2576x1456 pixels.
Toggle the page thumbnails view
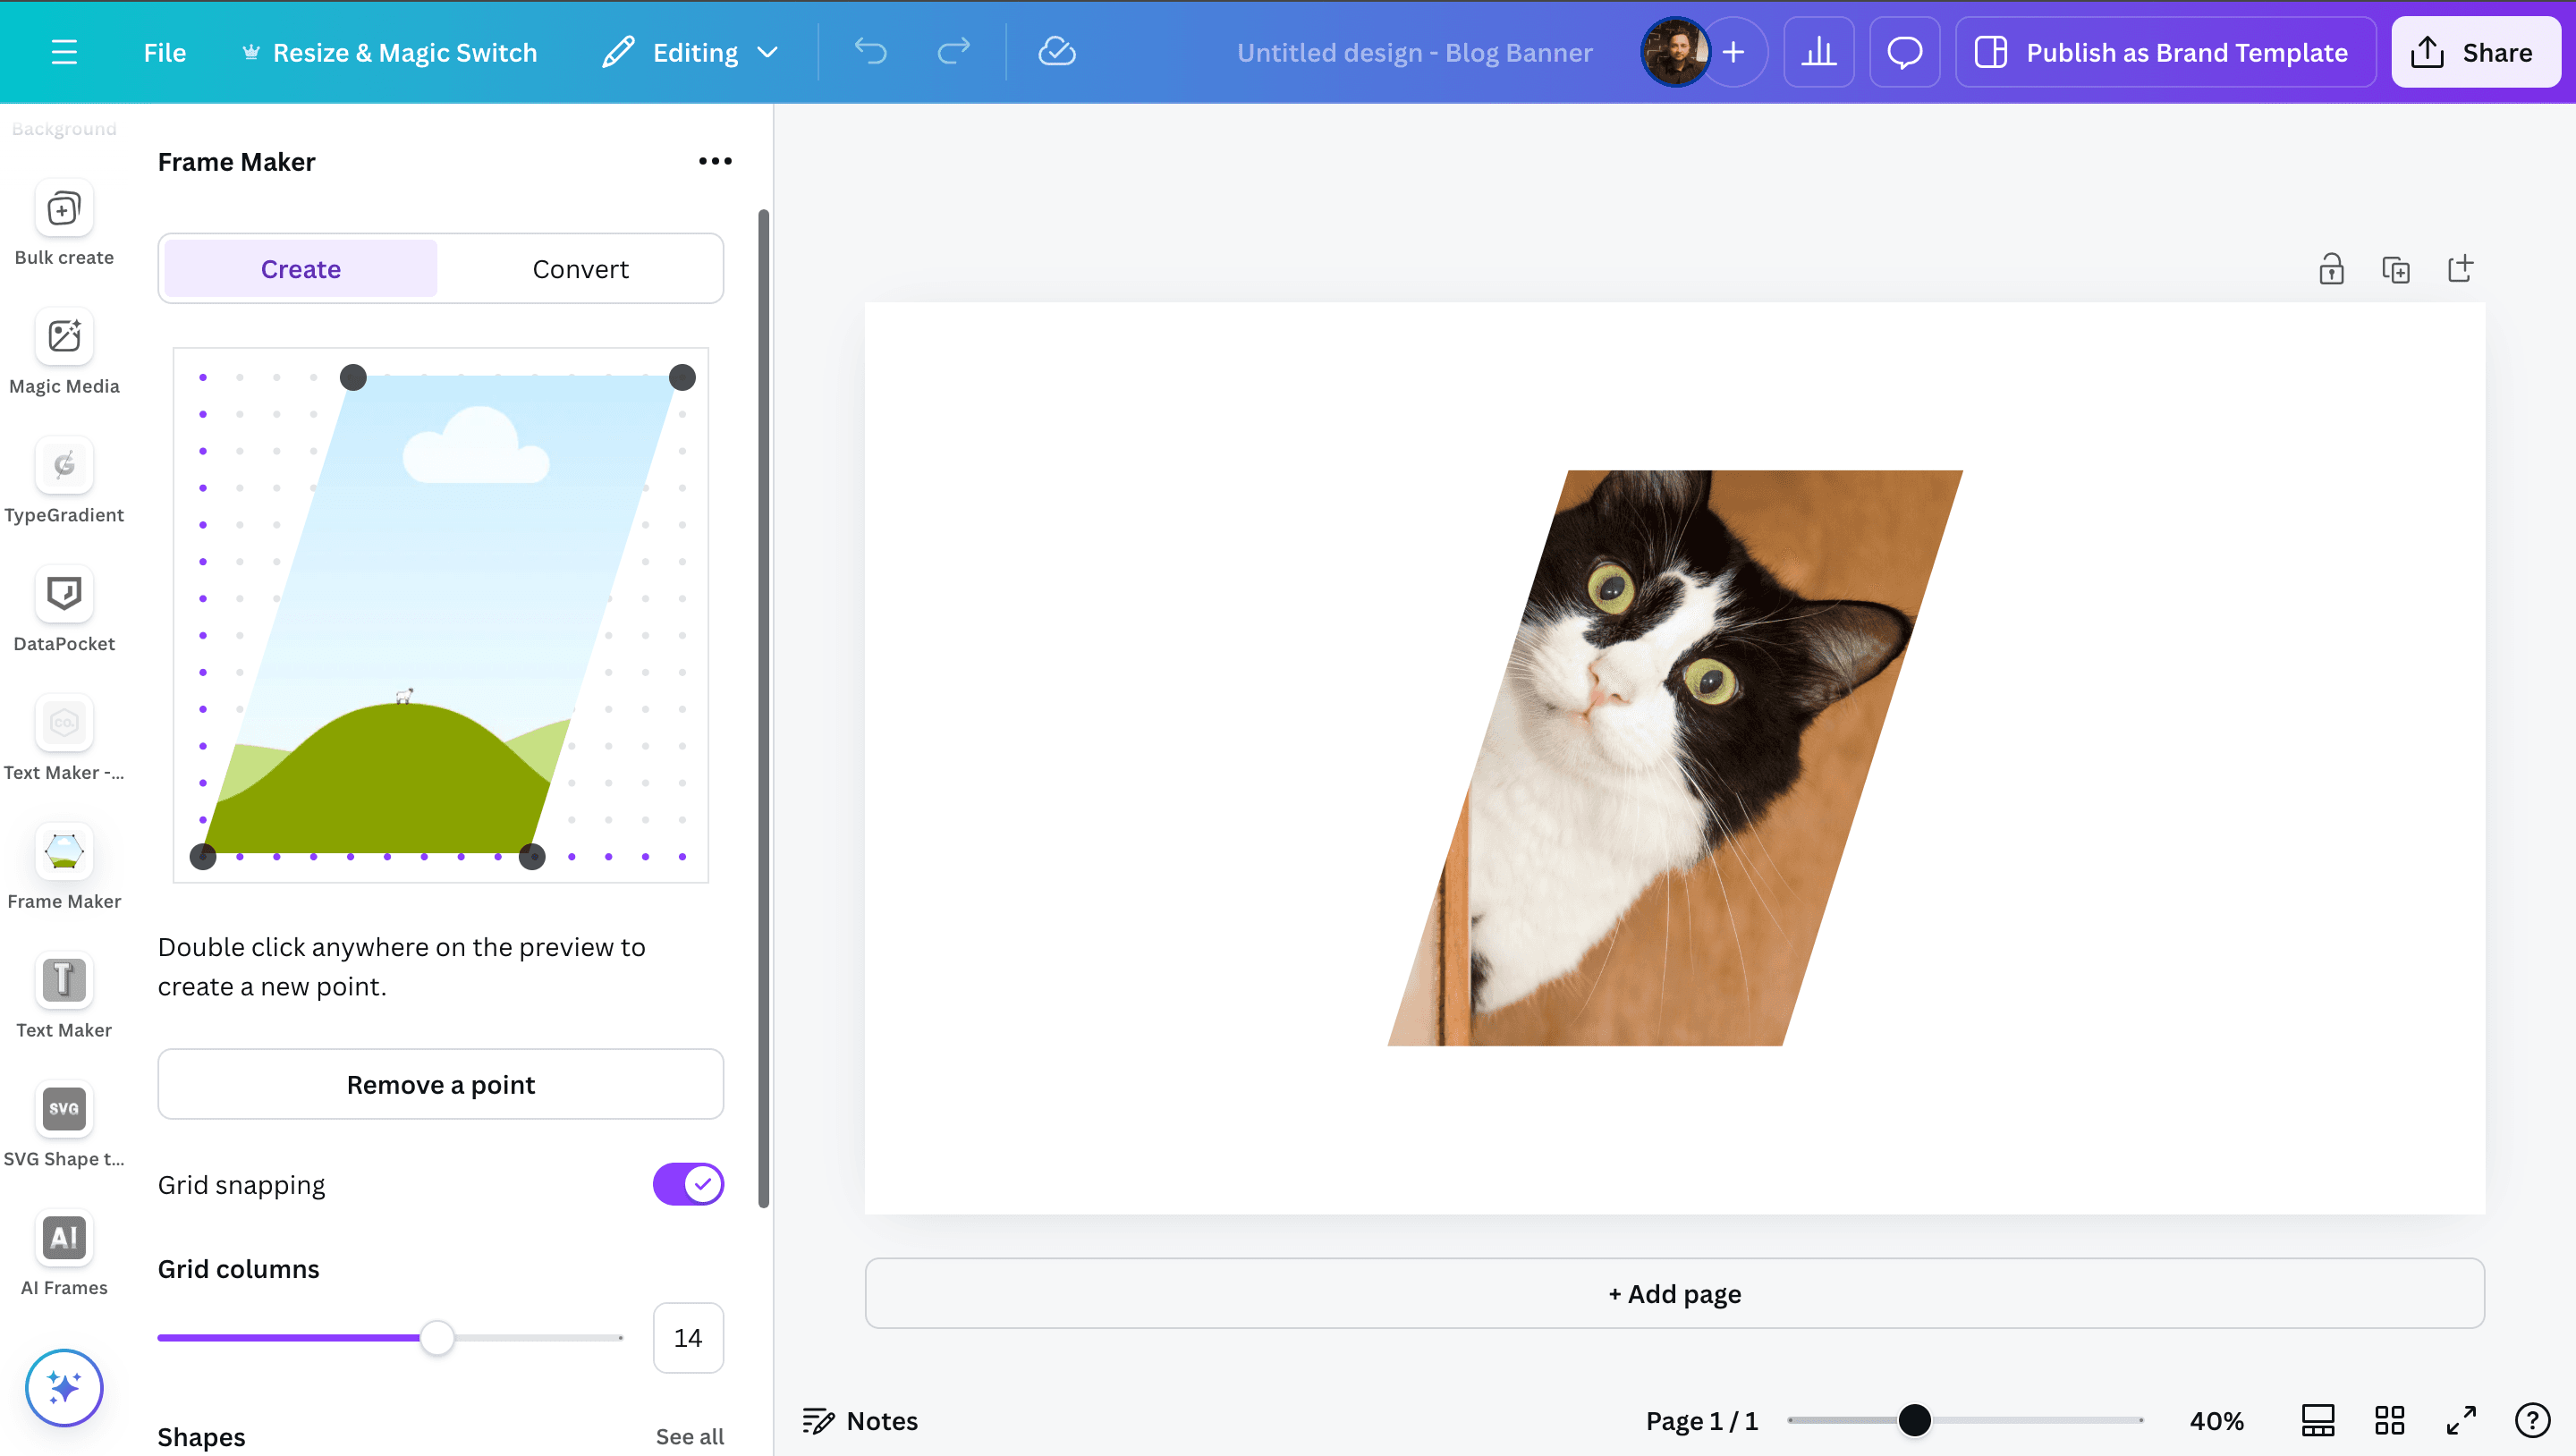(2318, 1420)
